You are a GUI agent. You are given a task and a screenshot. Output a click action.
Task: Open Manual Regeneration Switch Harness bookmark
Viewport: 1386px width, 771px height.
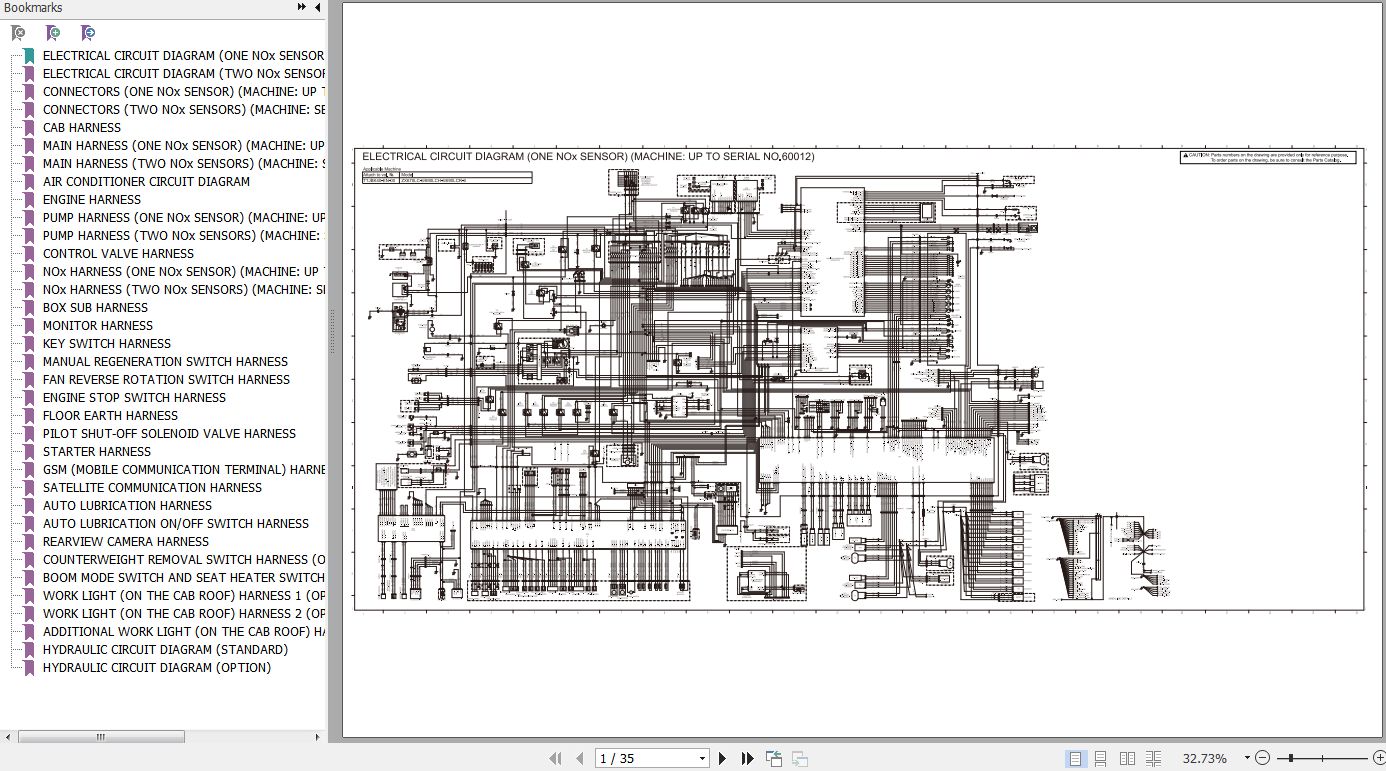165,362
